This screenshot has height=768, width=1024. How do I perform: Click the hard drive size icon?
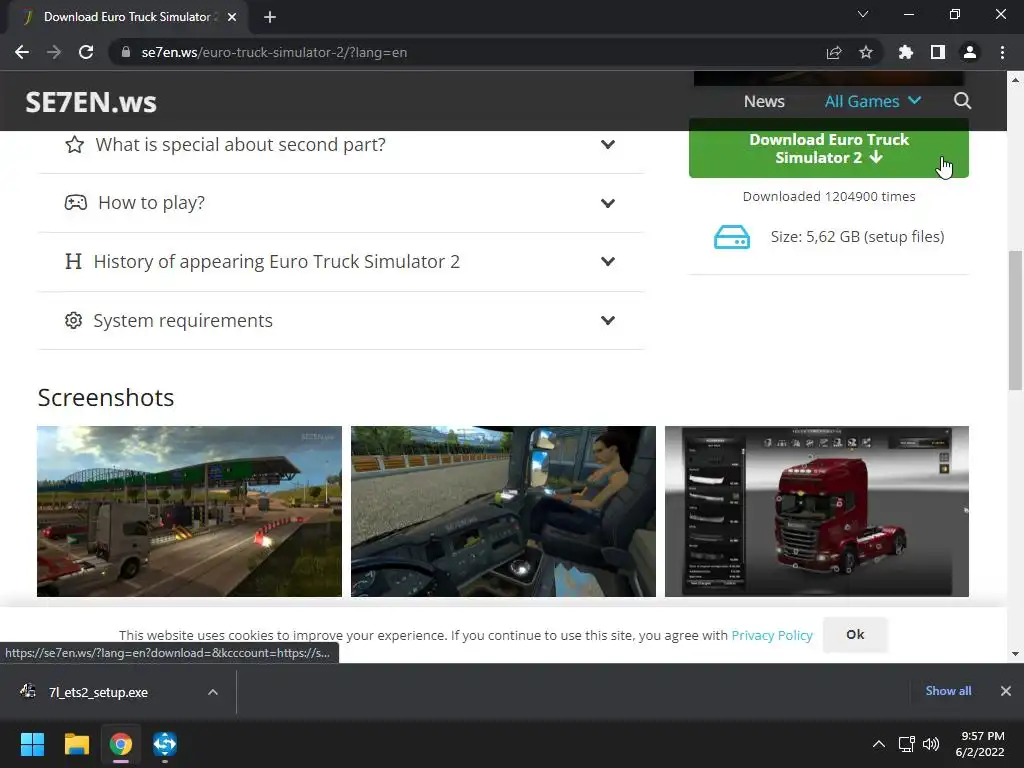pyautogui.click(x=731, y=237)
